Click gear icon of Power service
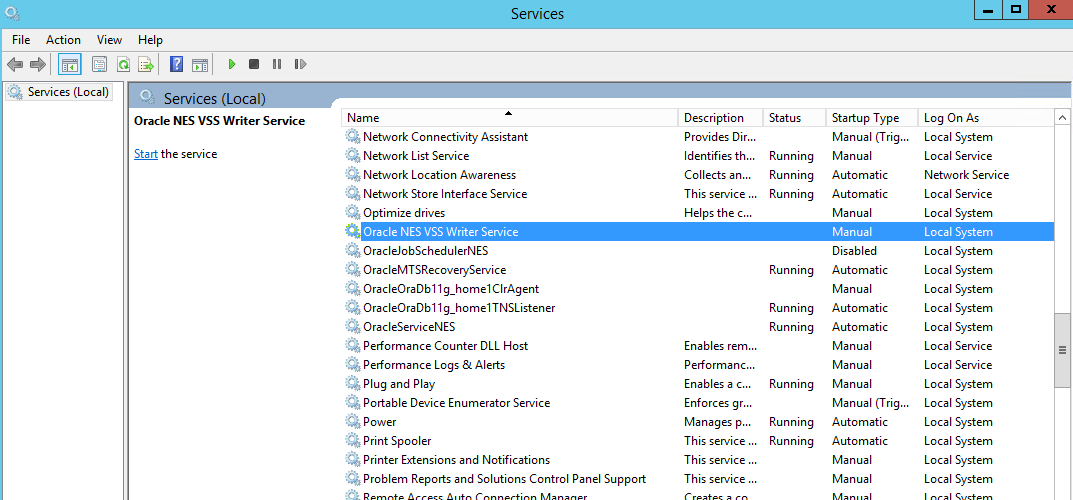This screenshot has height=500, width=1073. (352, 422)
